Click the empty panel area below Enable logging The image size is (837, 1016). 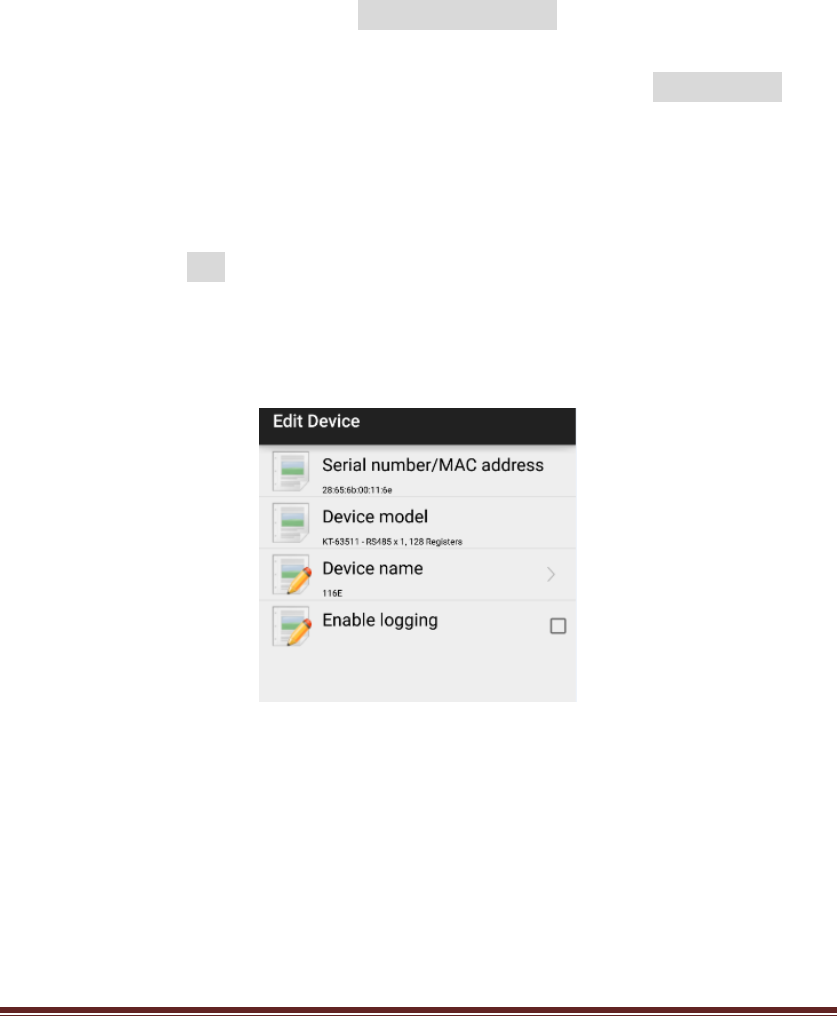pos(418,676)
